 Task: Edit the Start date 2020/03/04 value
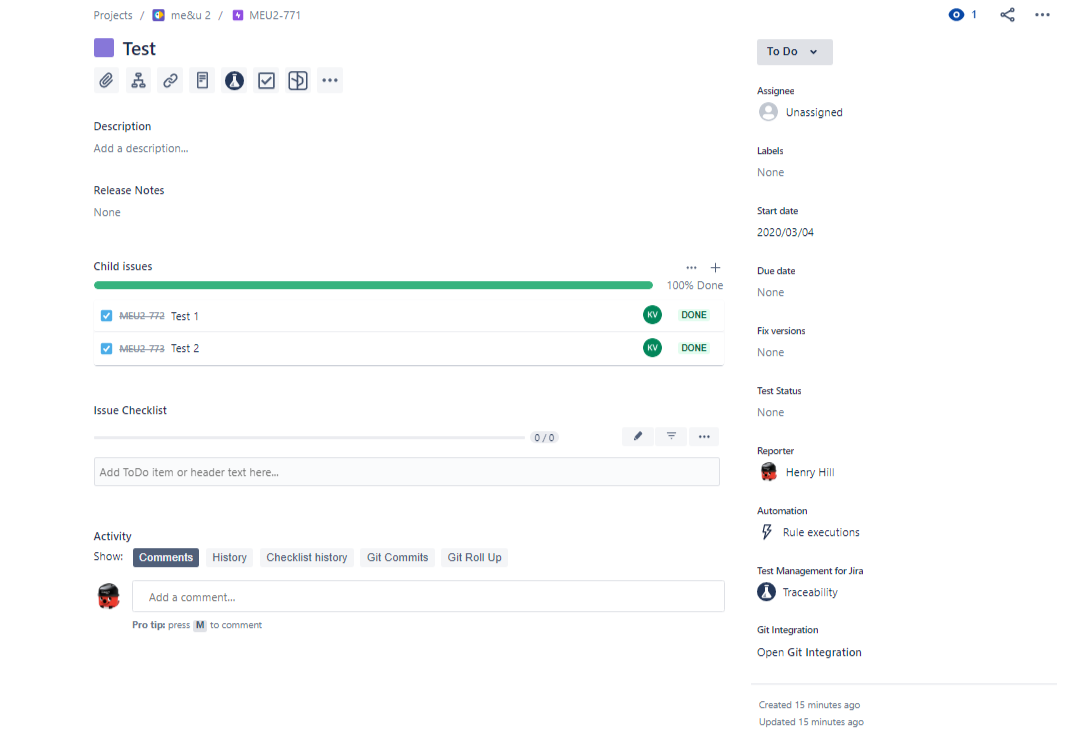[x=785, y=232]
